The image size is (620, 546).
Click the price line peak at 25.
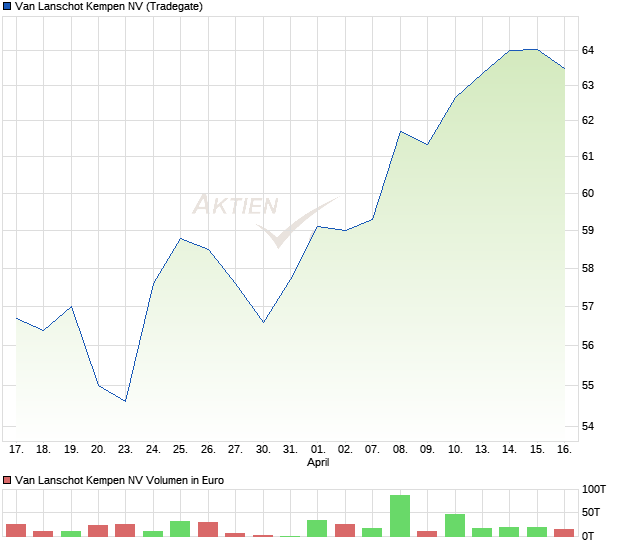[x=181, y=238]
